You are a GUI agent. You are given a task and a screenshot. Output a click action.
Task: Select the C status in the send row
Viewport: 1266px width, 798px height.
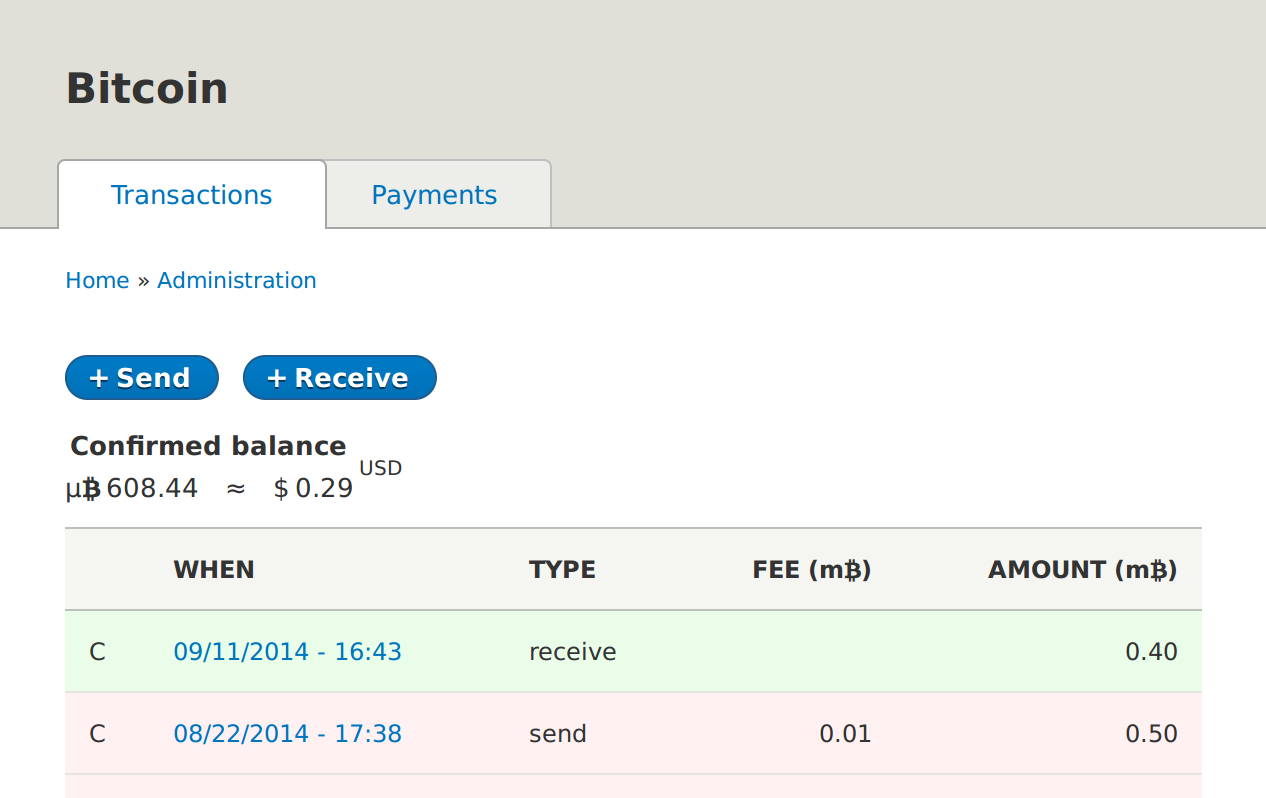(97, 734)
